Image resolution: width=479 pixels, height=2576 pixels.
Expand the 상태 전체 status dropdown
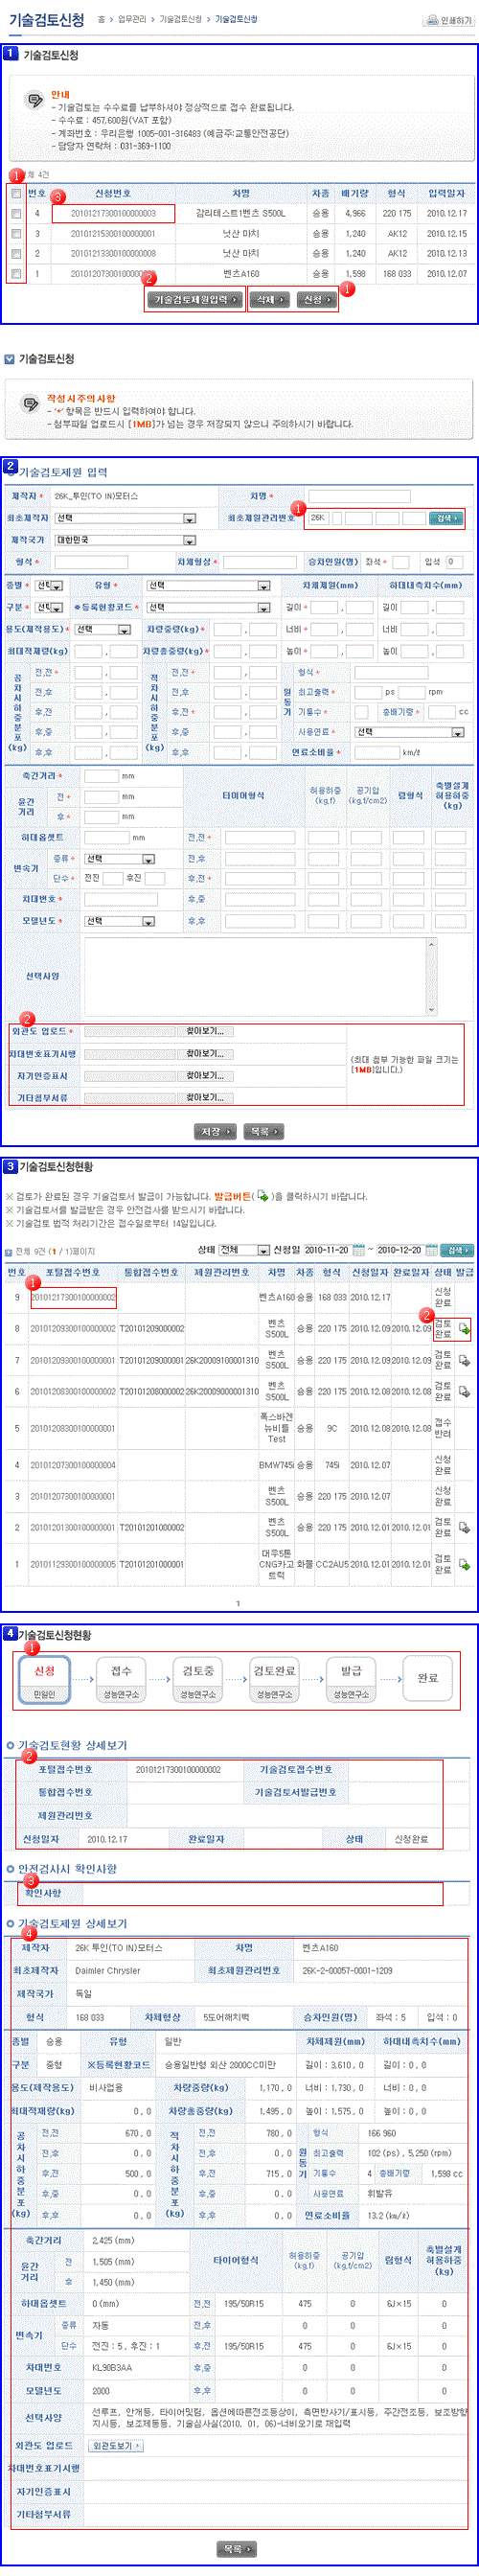(x=244, y=1250)
